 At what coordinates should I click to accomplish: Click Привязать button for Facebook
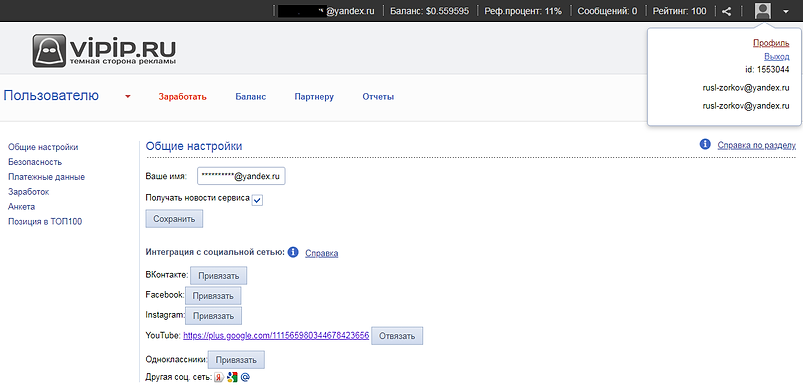point(213,296)
